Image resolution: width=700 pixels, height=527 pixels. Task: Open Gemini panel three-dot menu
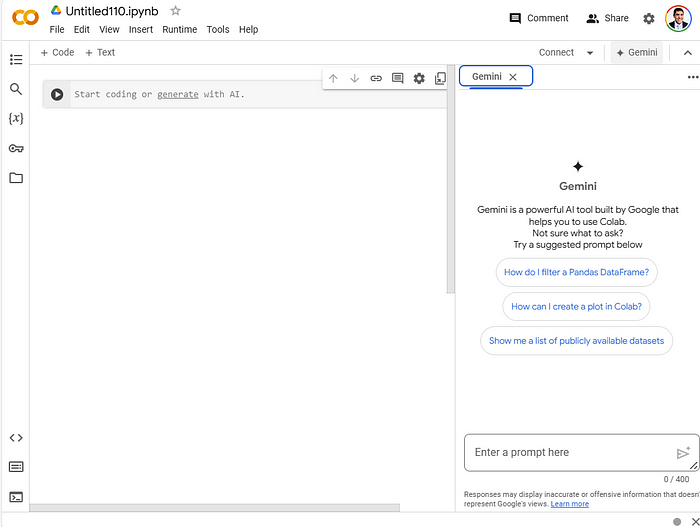[693, 77]
